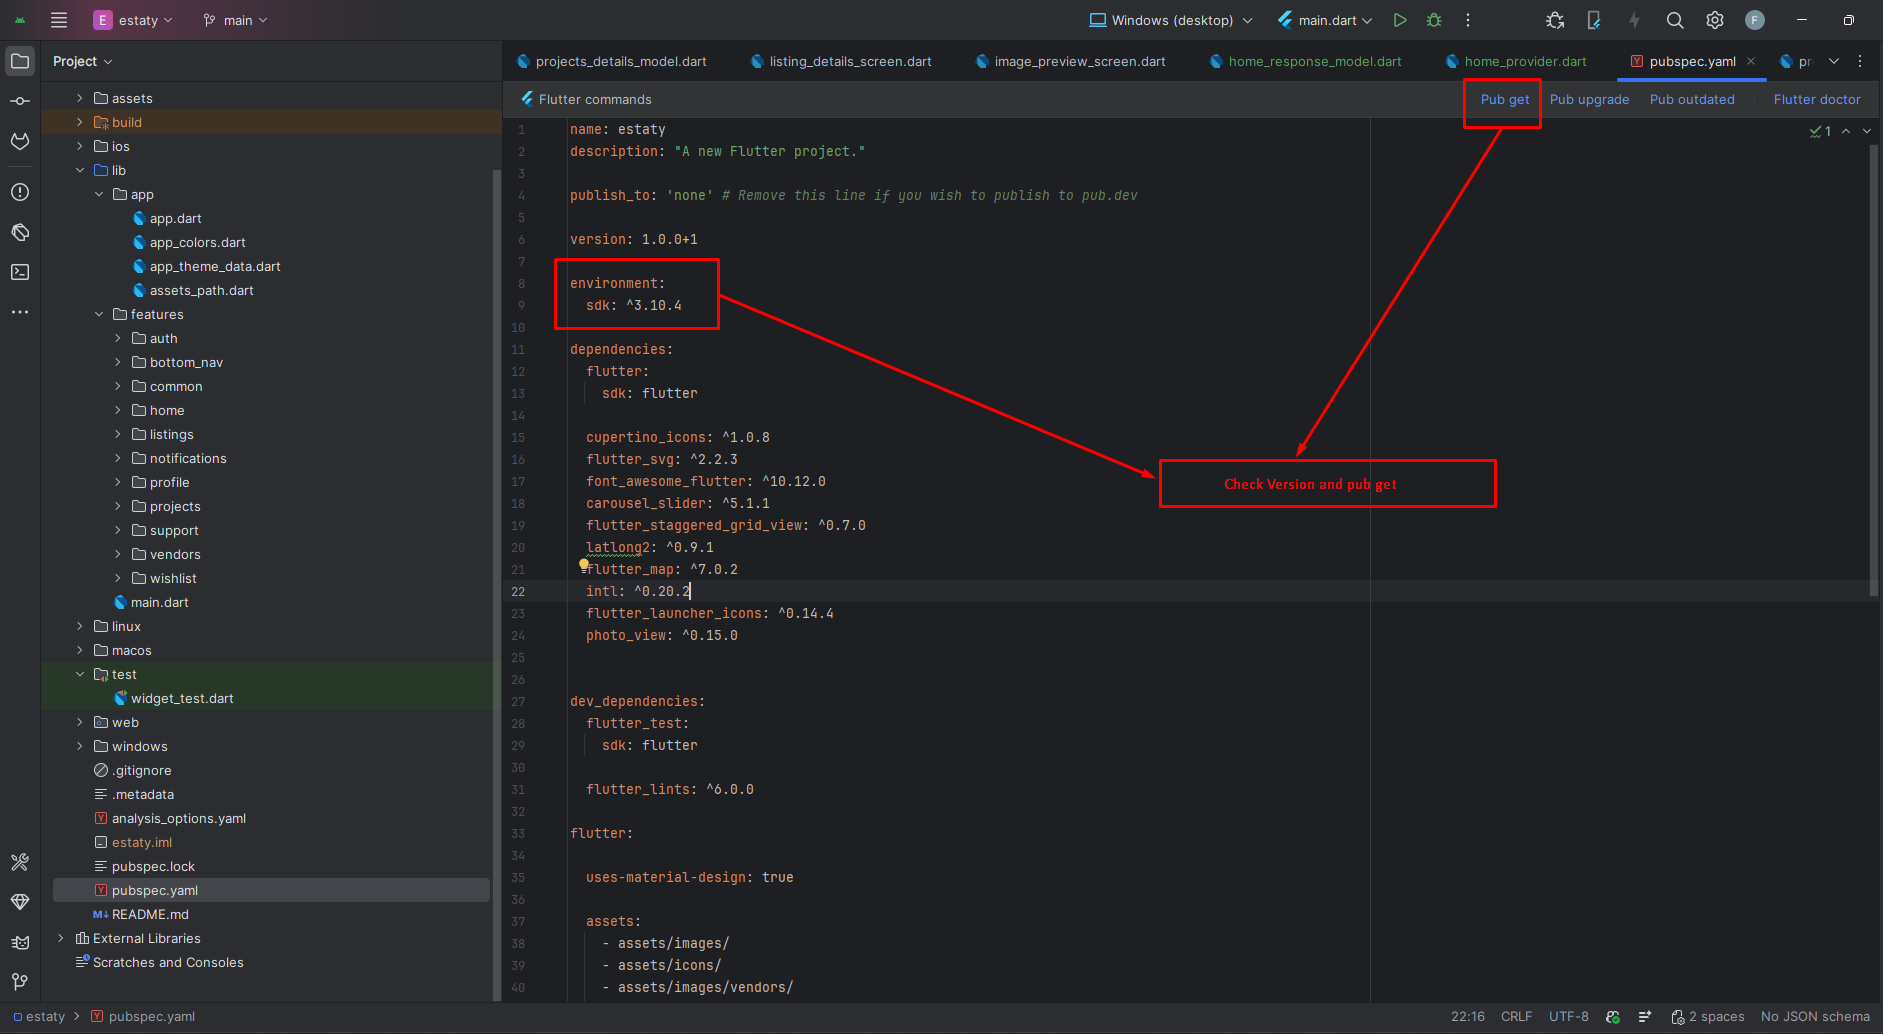Click the Pub upgrade link
Viewport: 1883px width, 1034px height.
pos(1589,99)
